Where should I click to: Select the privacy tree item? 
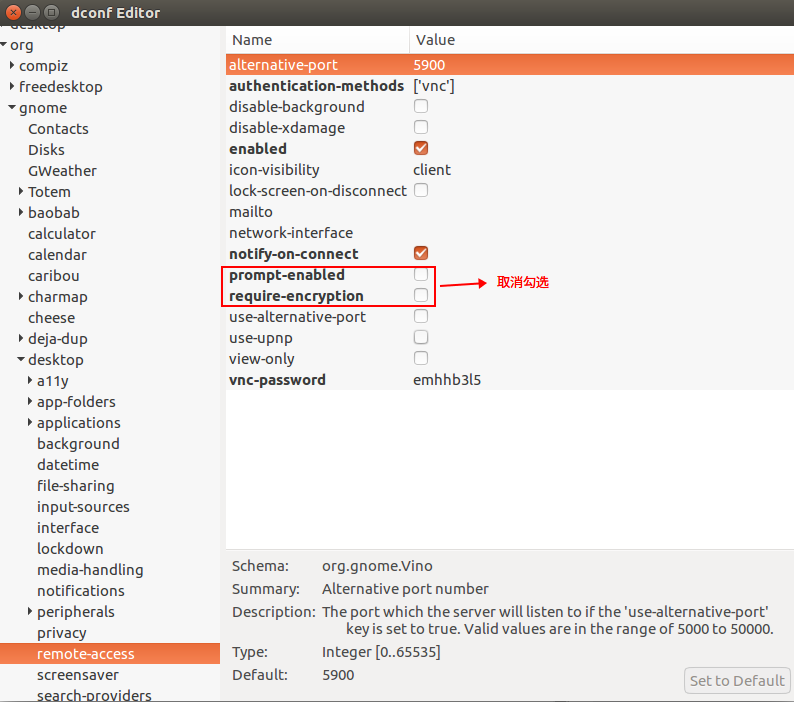point(61,633)
